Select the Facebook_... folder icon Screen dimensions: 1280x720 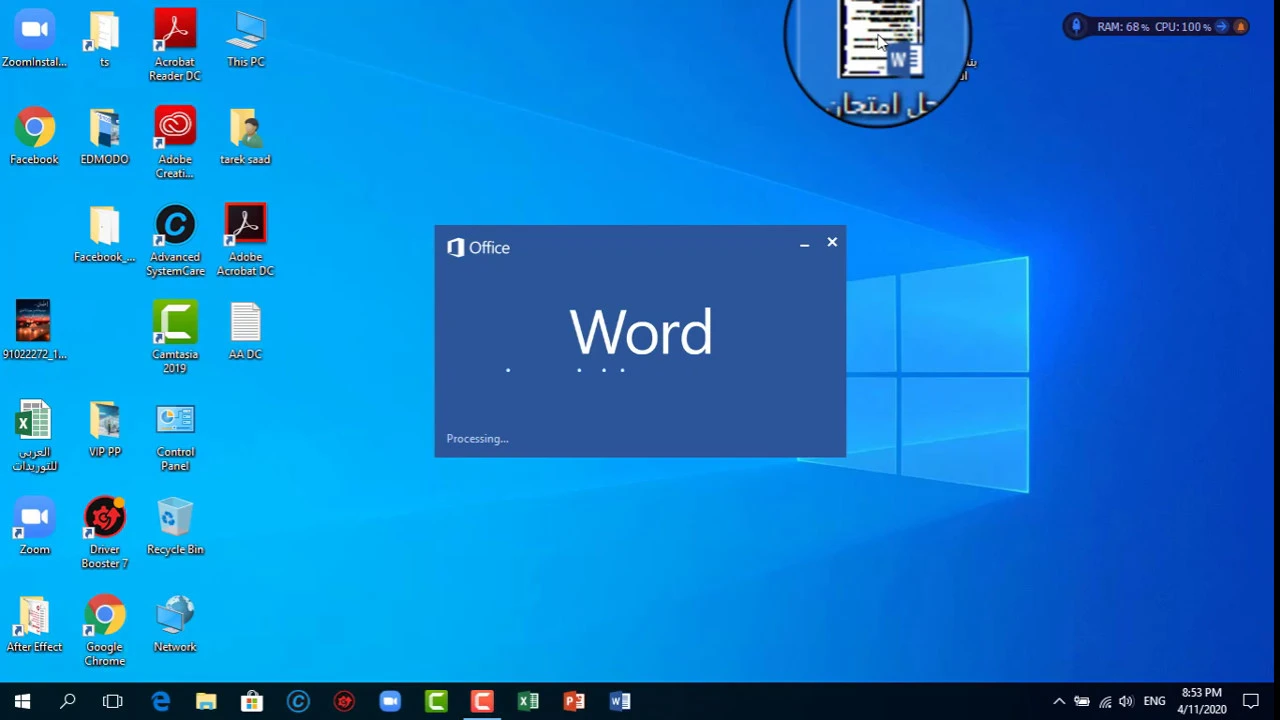point(104,235)
